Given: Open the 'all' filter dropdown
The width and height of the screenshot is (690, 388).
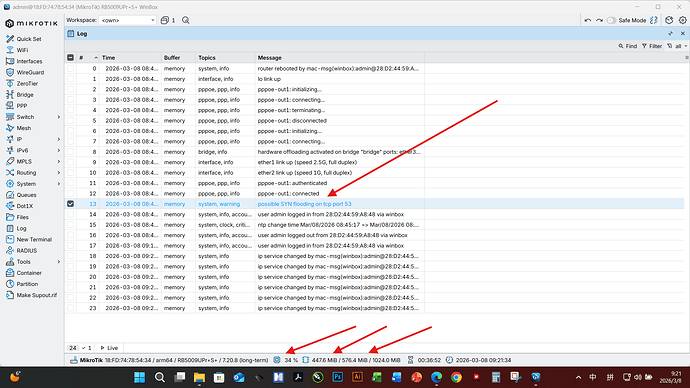Looking at the screenshot, I should [677, 46].
